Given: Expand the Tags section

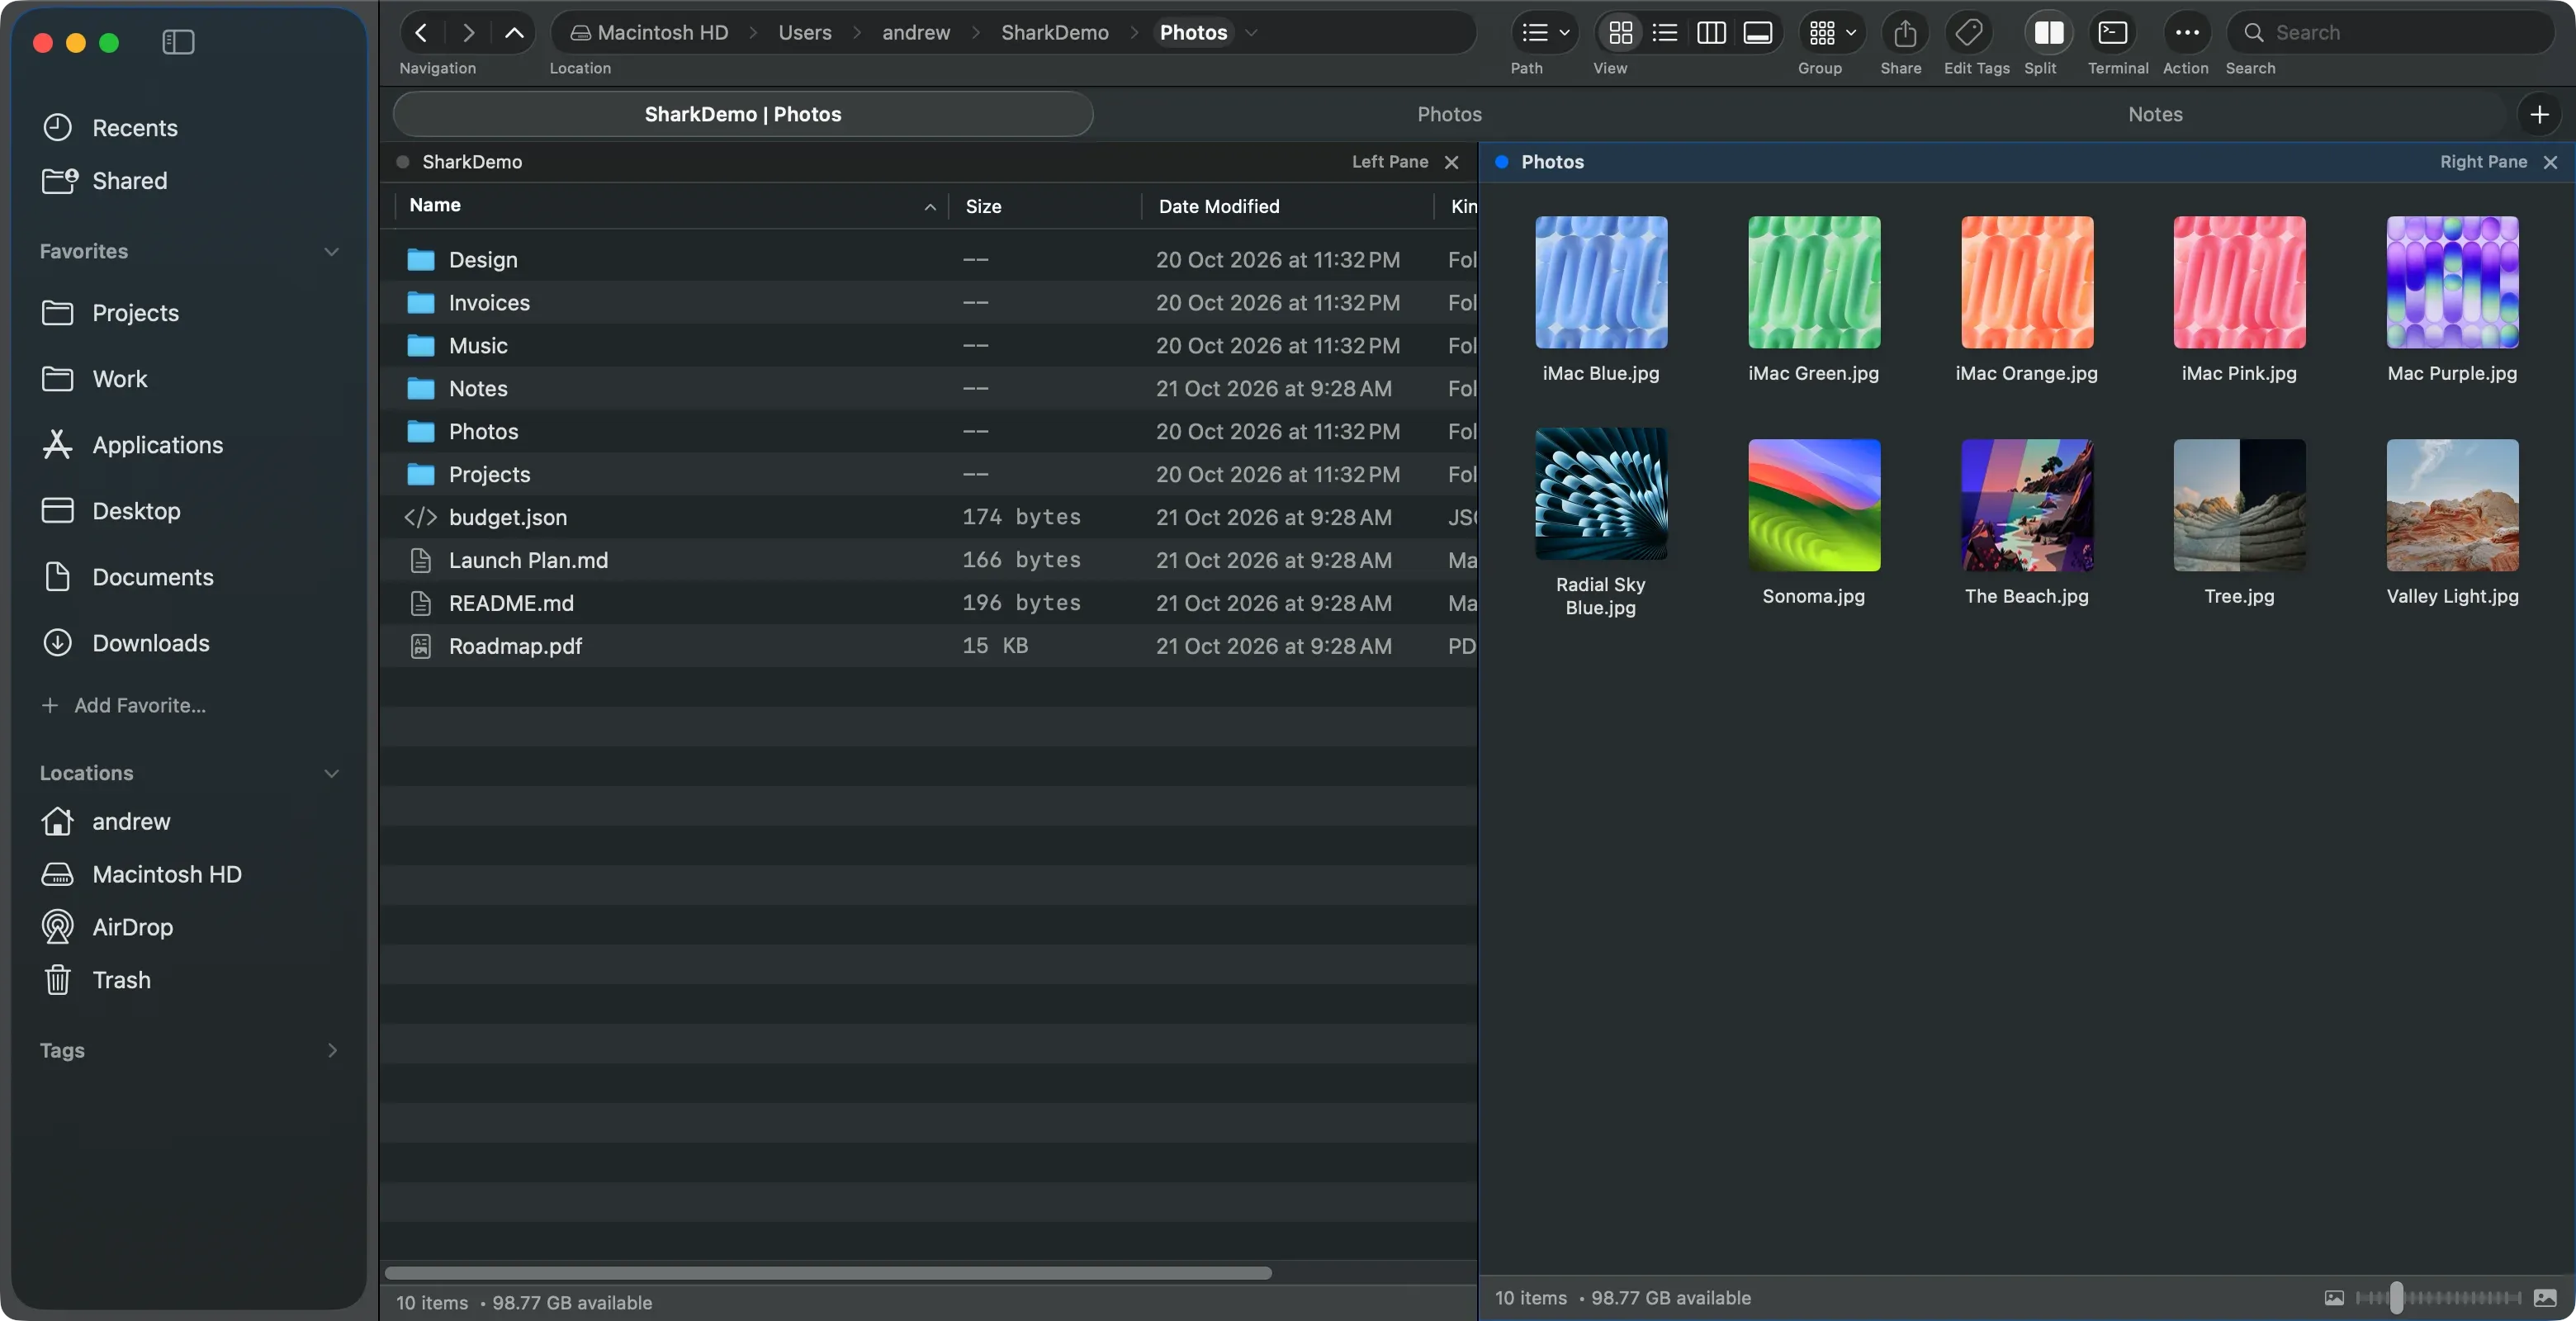Looking at the screenshot, I should tap(332, 1050).
